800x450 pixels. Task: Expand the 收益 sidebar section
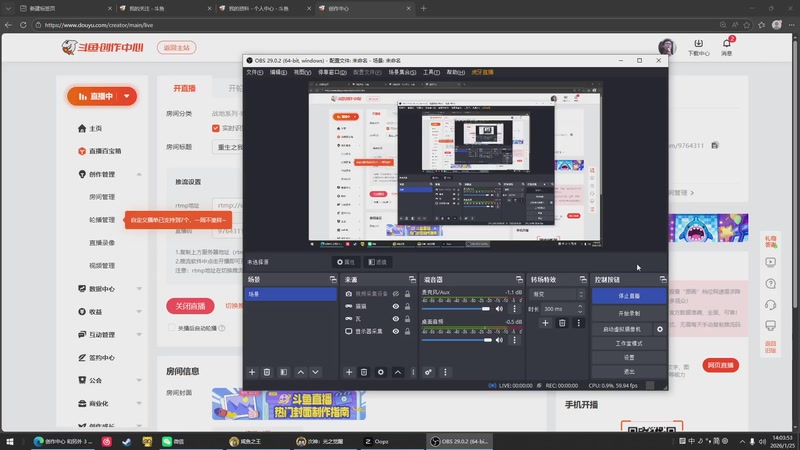tap(139, 312)
